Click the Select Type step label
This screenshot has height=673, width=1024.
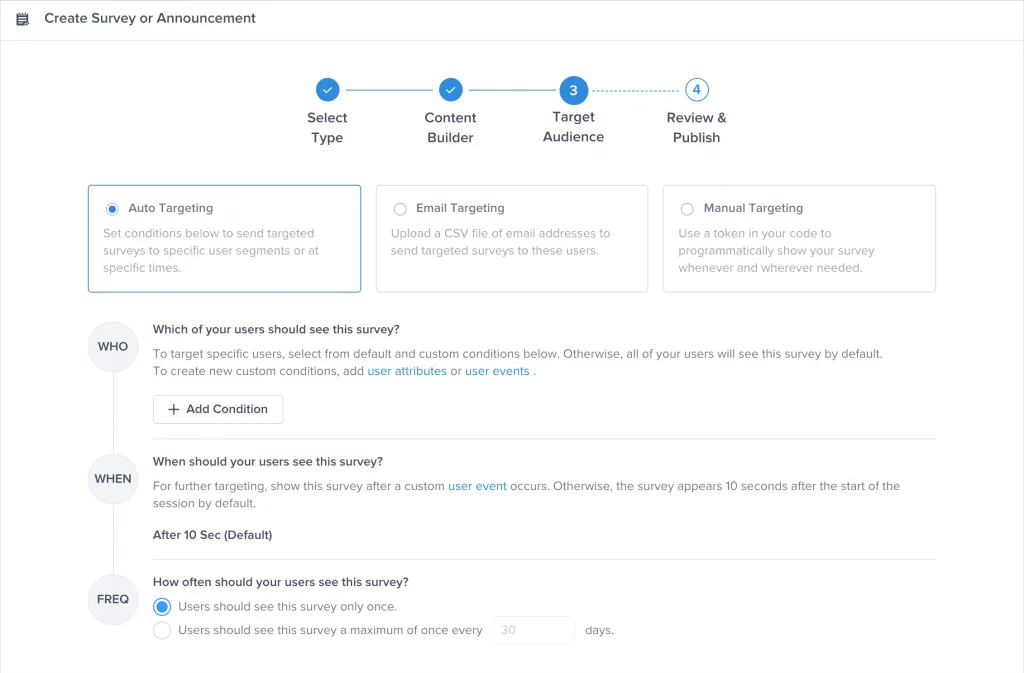pyautogui.click(x=327, y=127)
